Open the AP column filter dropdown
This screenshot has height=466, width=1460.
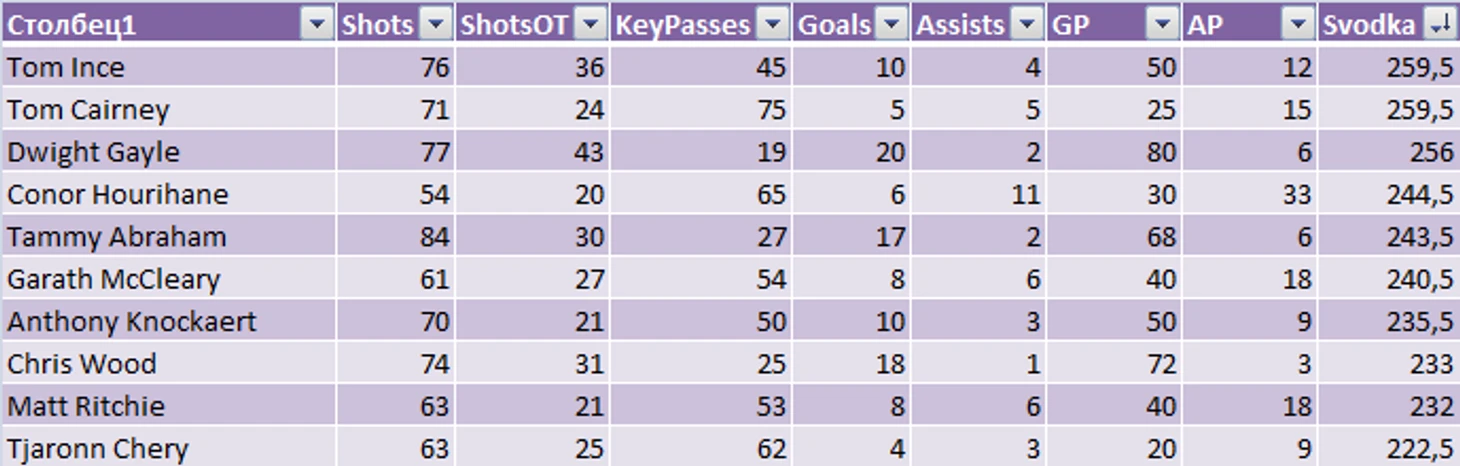pos(1298,25)
